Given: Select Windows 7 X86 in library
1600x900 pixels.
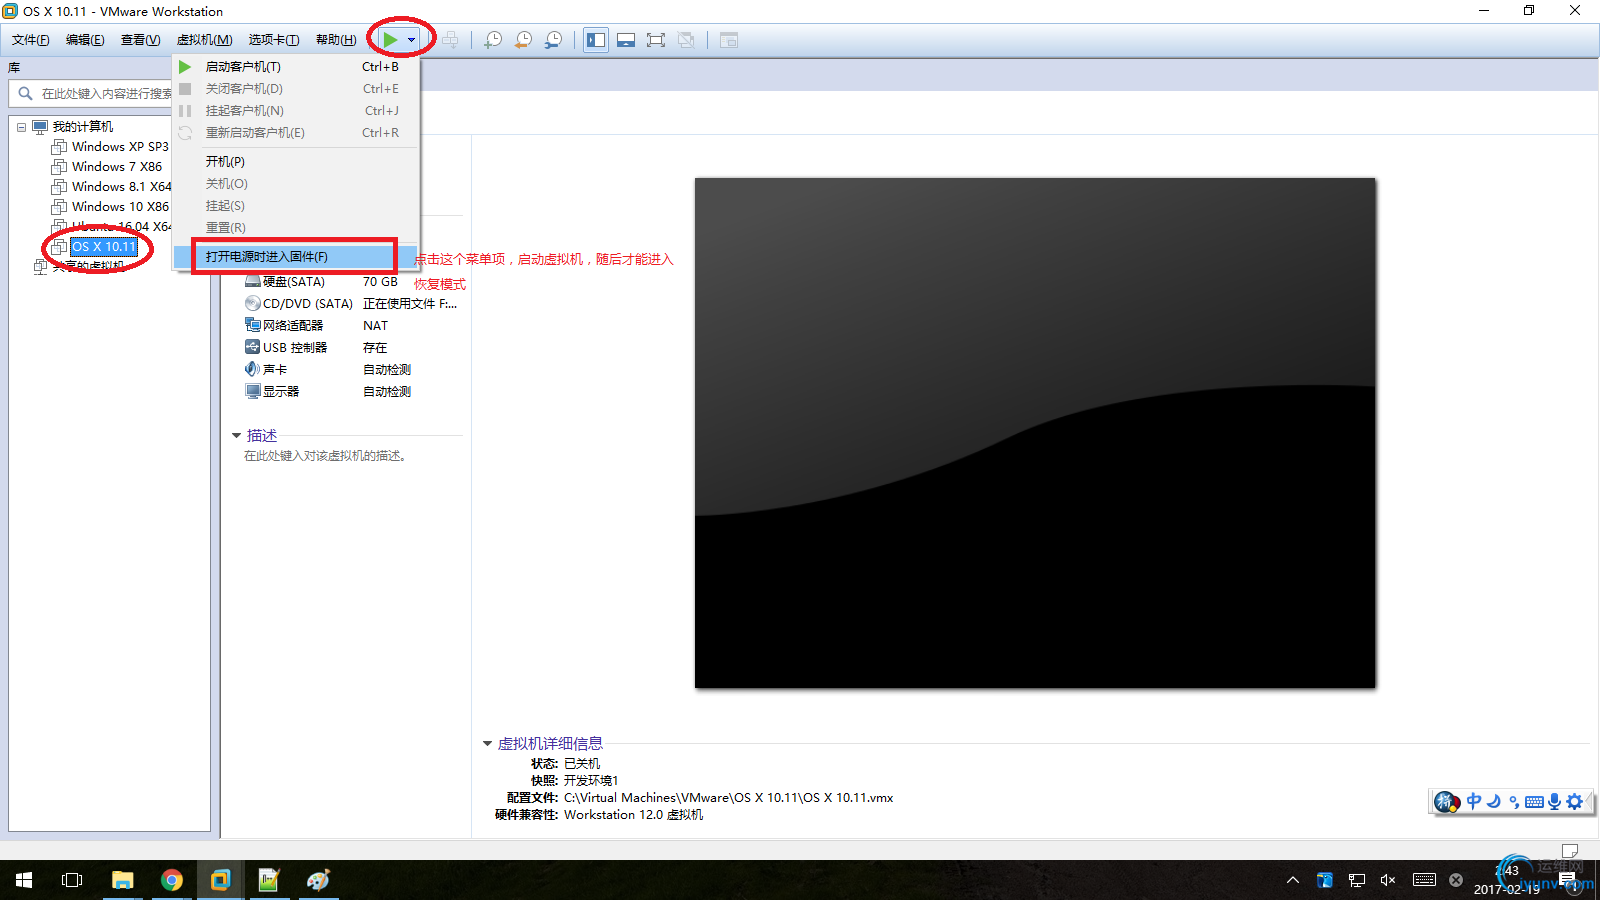Looking at the screenshot, I should (116, 167).
